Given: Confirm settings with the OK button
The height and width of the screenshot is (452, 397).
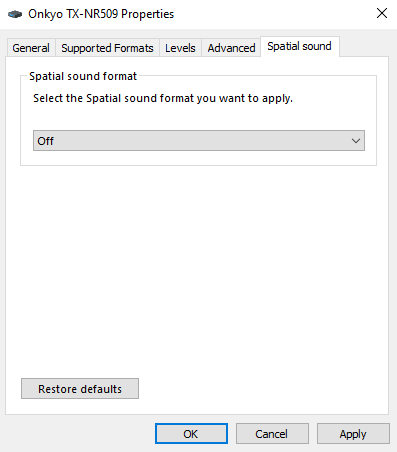Looking at the screenshot, I should tap(191, 434).
